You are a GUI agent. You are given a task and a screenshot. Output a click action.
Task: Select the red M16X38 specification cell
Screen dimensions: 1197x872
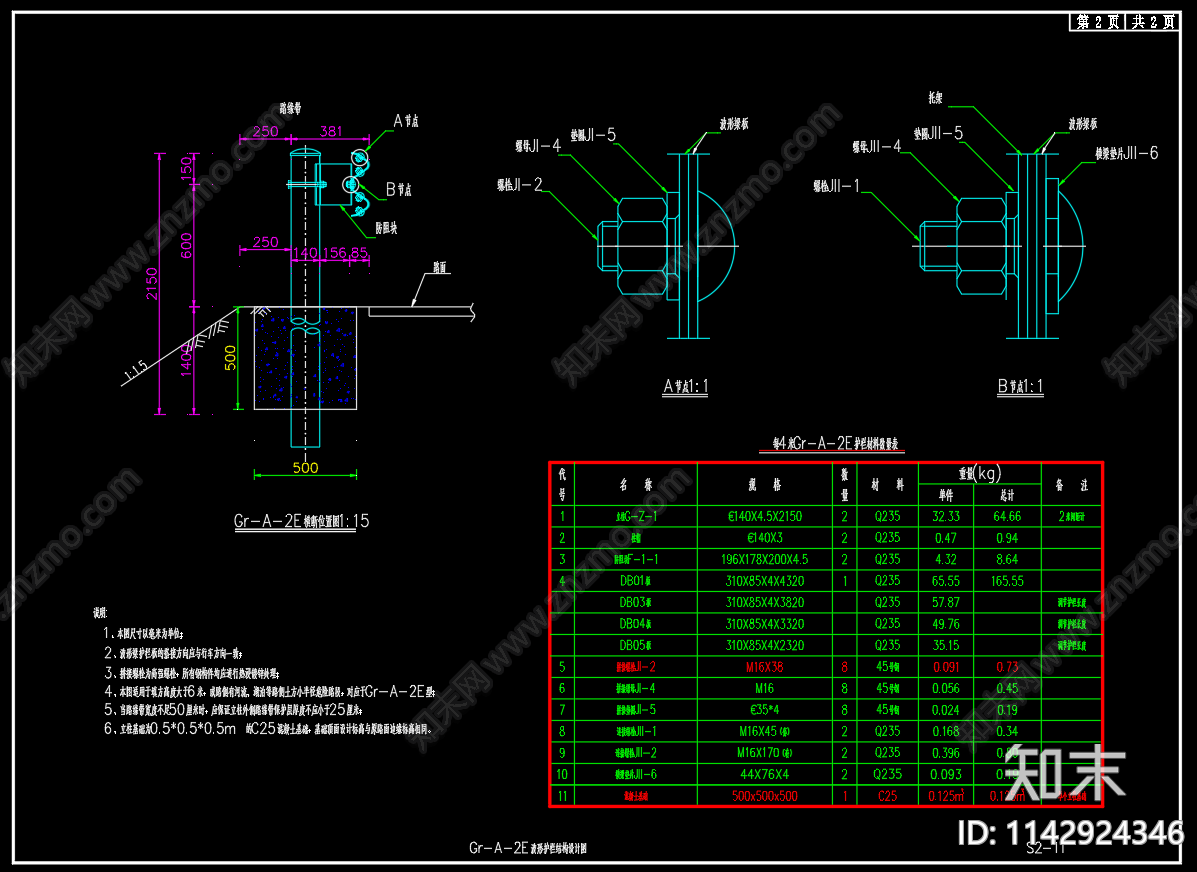tap(764, 667)
